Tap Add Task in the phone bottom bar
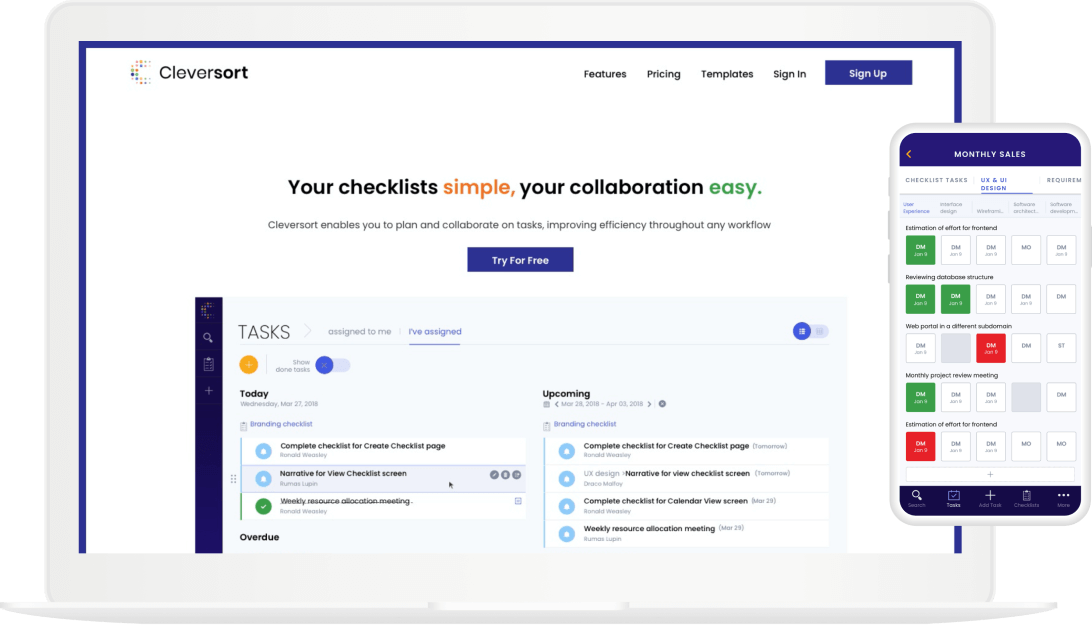 990,499
